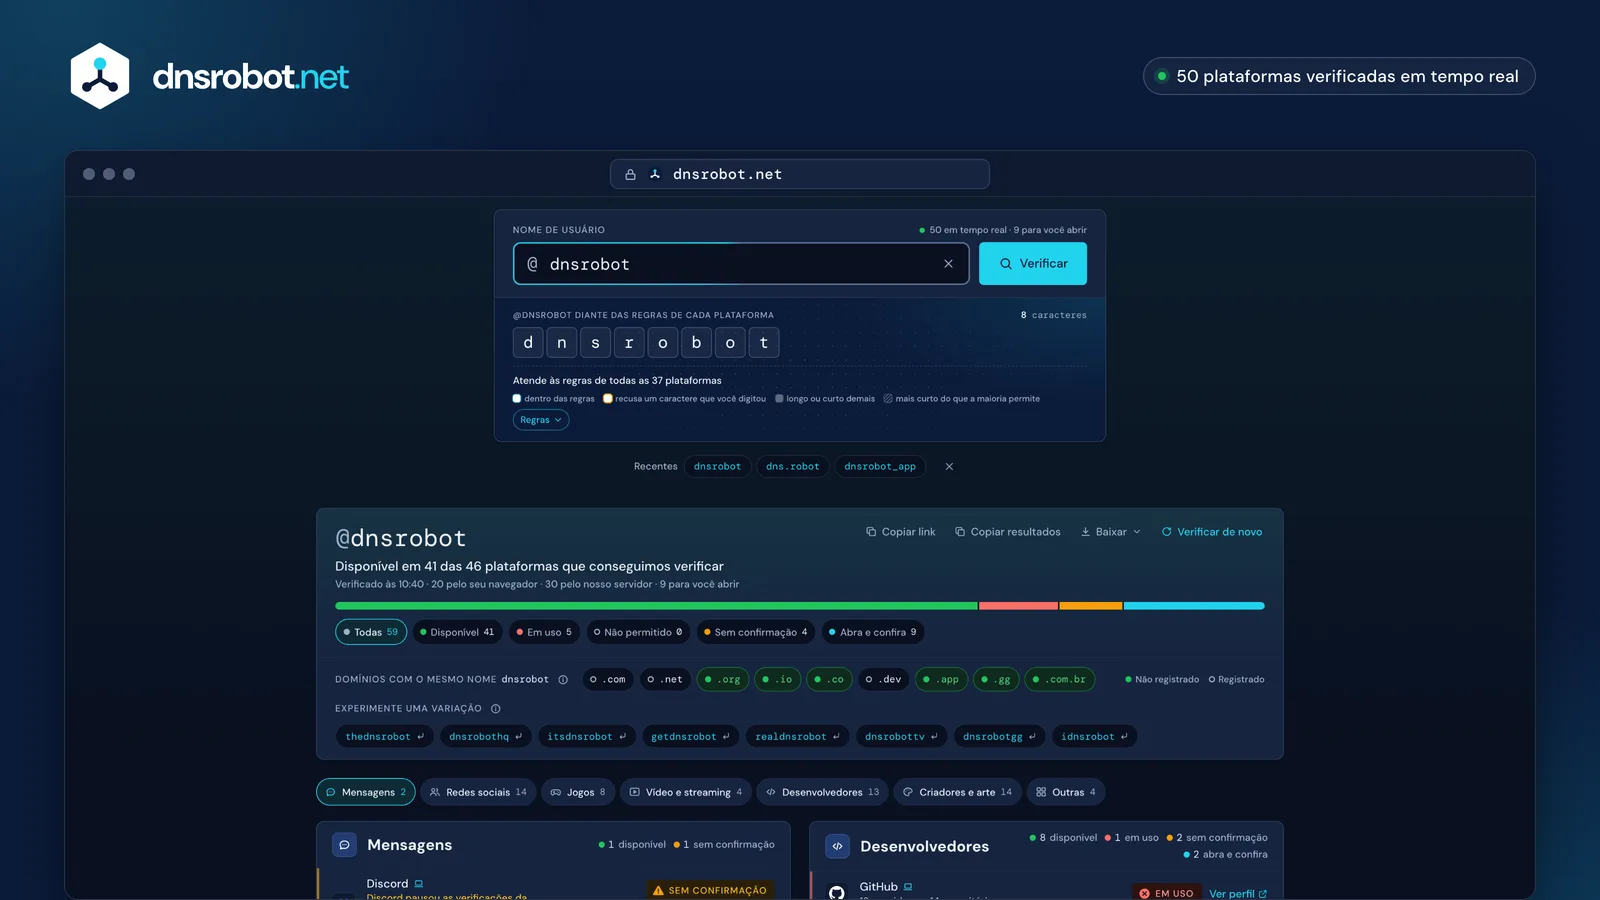
Task: Click the Desenvolvedores code section icon
Action: coord(837,846)
